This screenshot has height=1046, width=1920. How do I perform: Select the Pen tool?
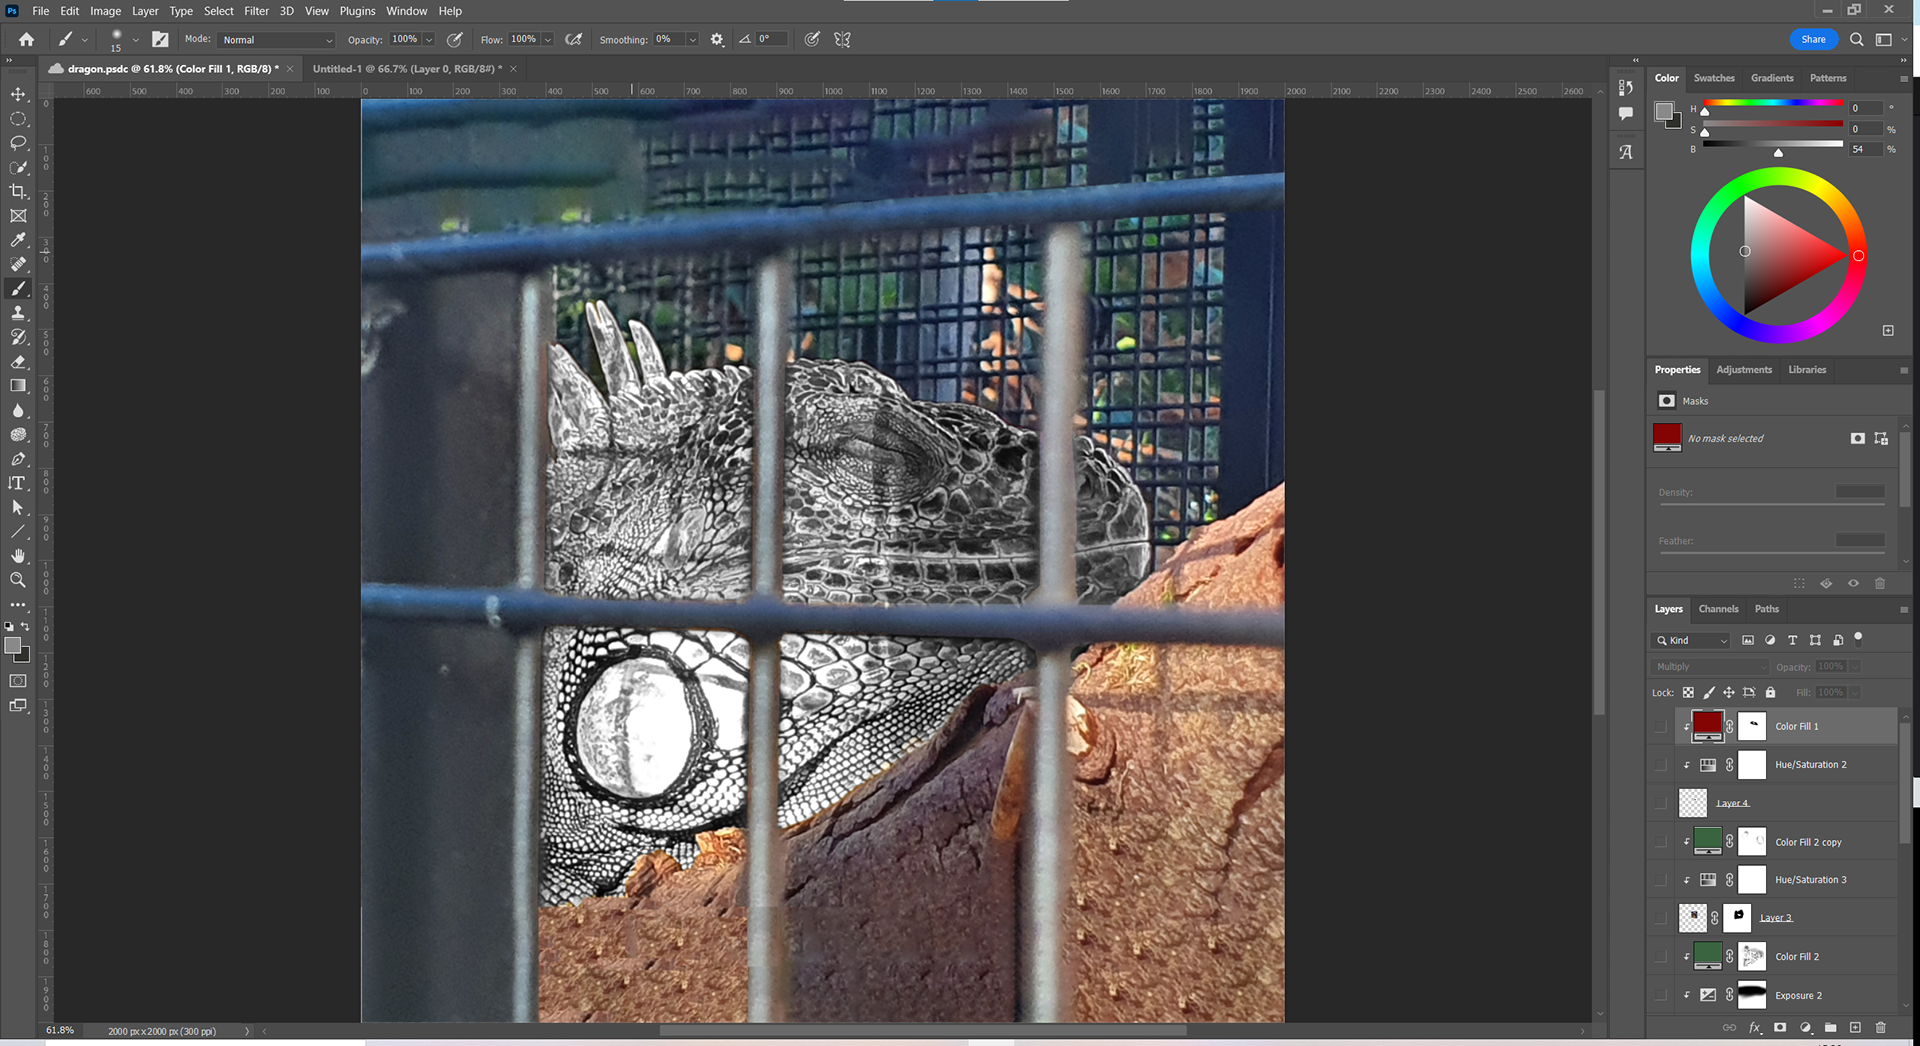click(x=18, y=459)
